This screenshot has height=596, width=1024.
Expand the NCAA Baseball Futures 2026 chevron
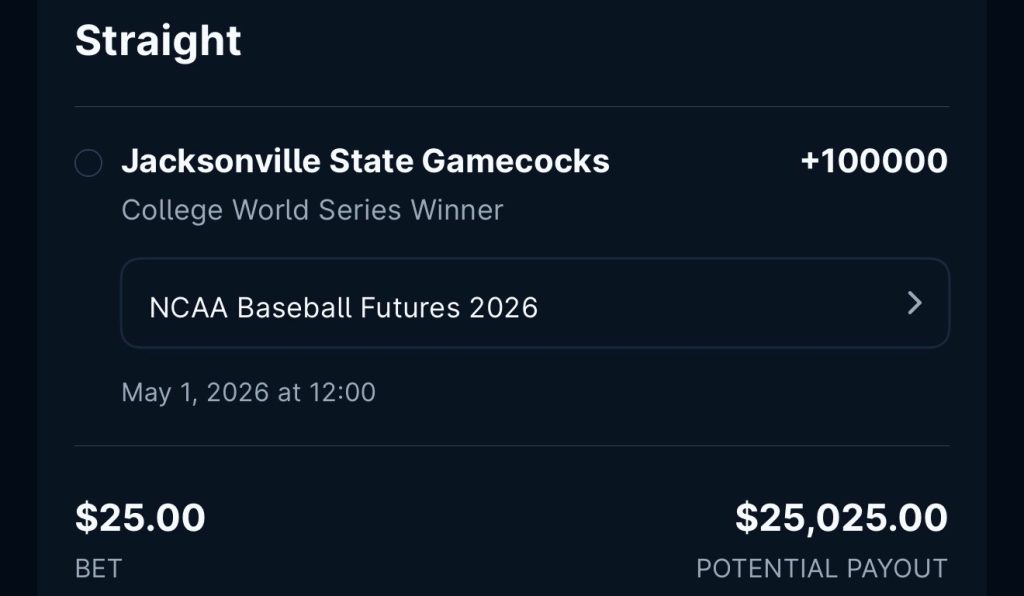click(913, 304)
